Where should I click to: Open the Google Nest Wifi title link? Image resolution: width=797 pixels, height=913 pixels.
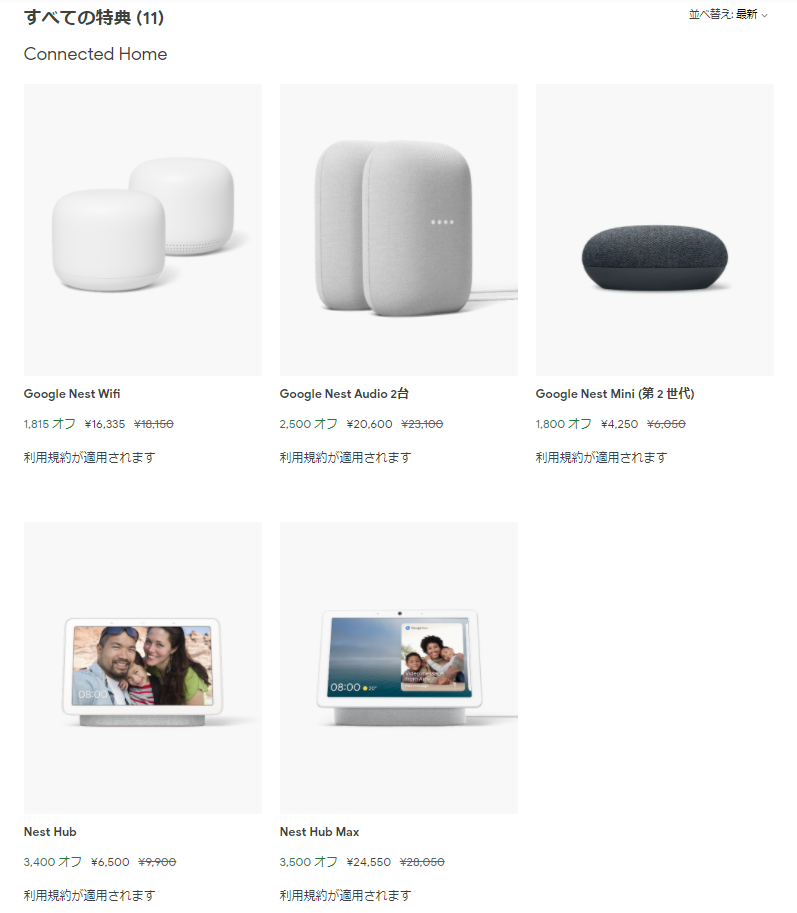click(x=72, y=394)
